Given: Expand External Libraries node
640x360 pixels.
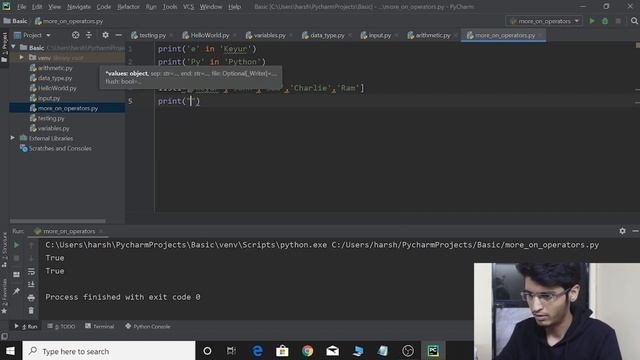Looking at the screenshot, I should (x=13, y=138).
